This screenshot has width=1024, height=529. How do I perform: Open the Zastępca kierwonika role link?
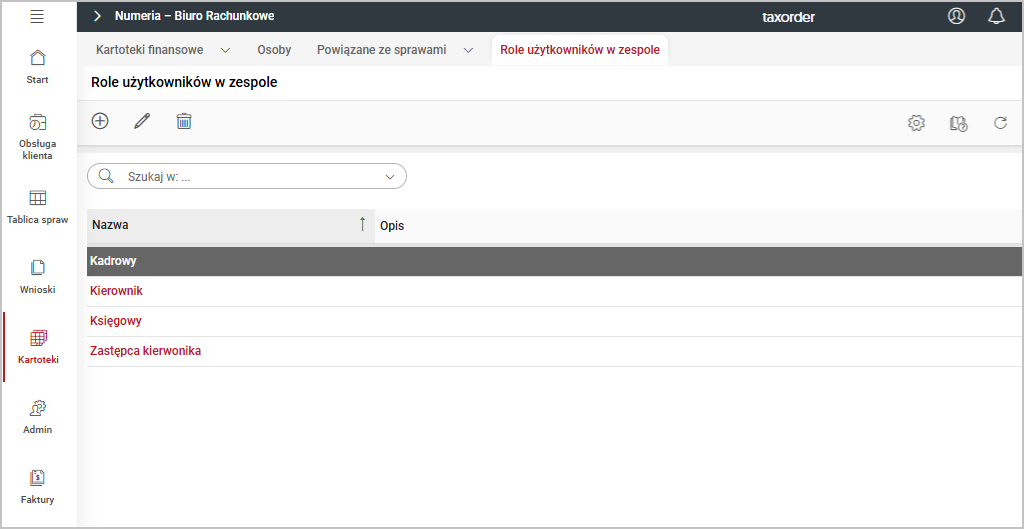[x=145, y=351]
